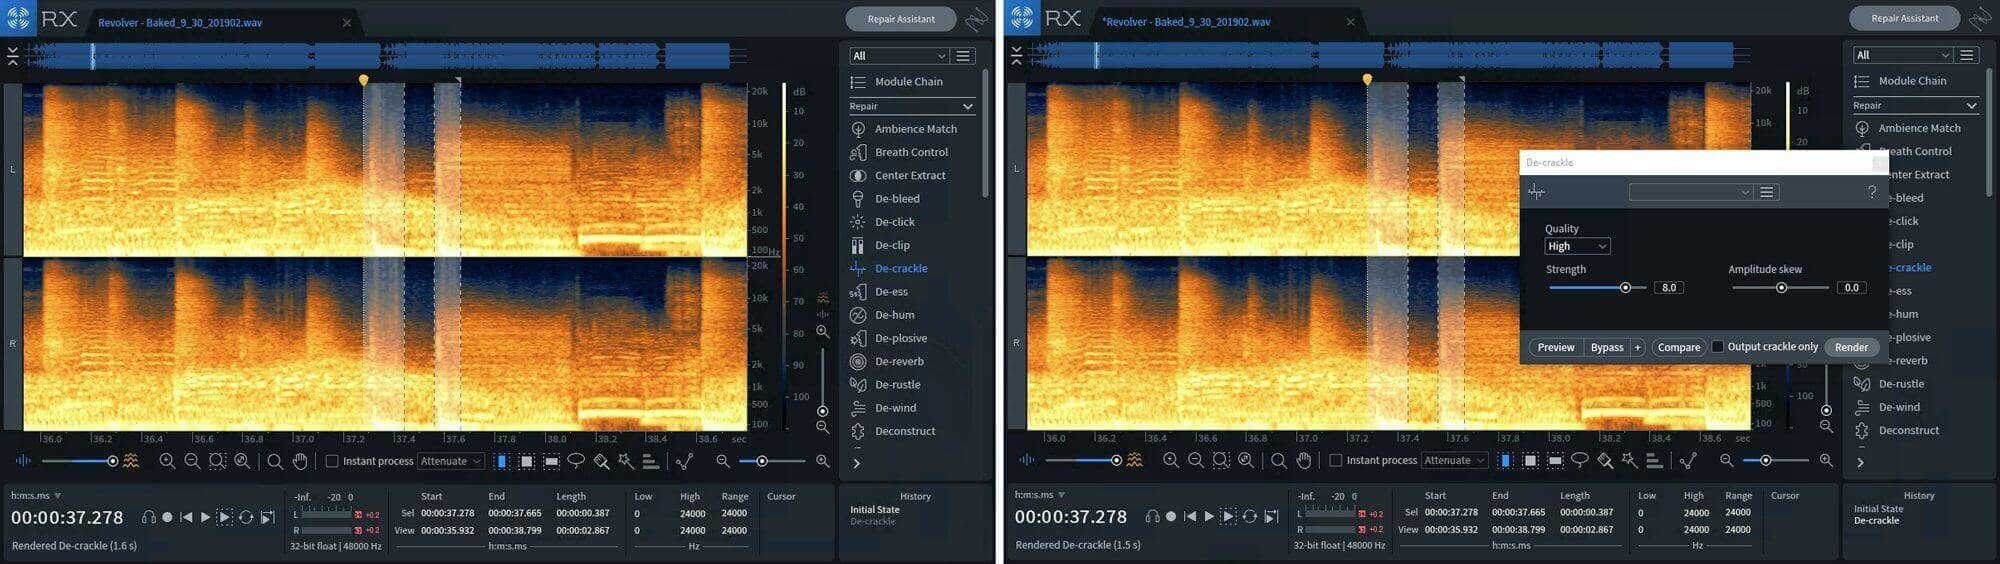Viewport: 2000px width, 564px height.
Task: Select time selection tool in left window
Action: [x=502, y=461]
